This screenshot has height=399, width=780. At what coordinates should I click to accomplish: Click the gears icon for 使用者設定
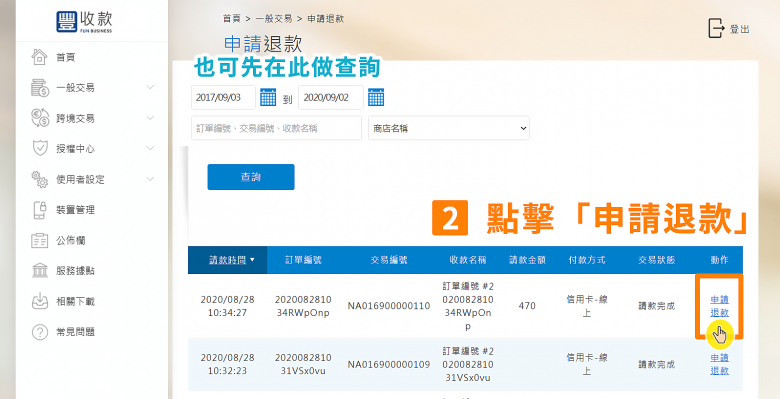point(39,179)
